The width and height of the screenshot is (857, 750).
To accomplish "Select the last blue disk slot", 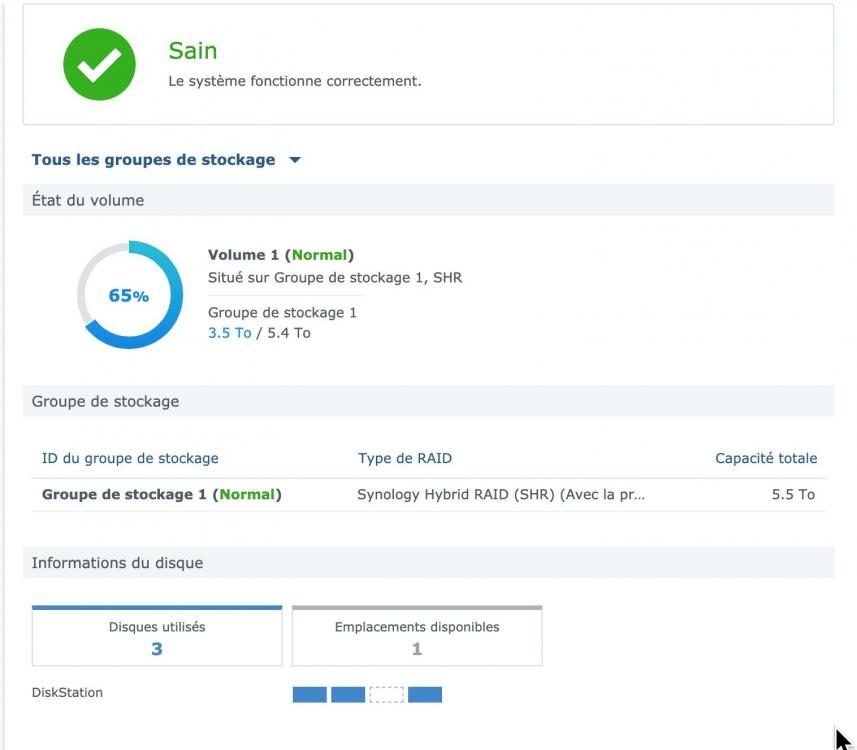I will pos(425,694).
